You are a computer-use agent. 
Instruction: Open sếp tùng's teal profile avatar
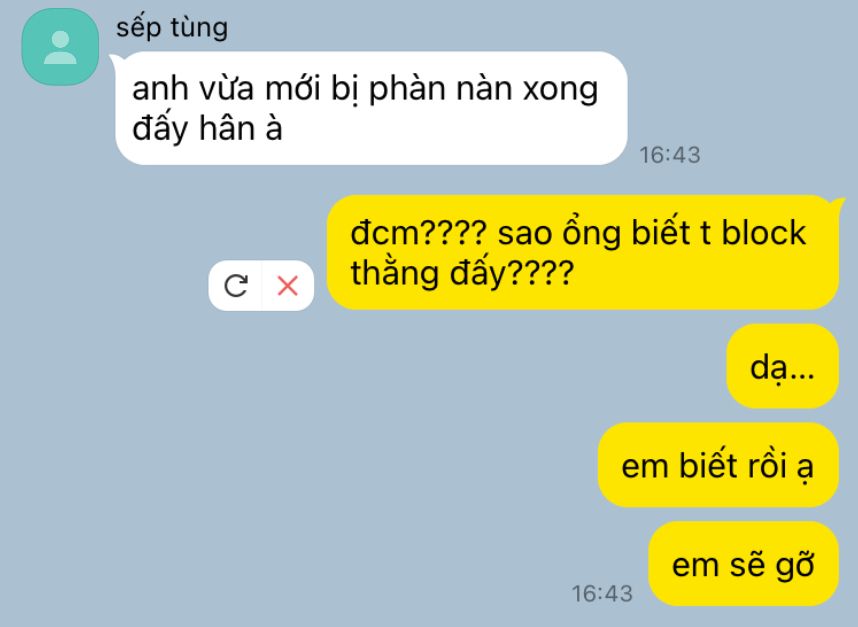point(60,47)
